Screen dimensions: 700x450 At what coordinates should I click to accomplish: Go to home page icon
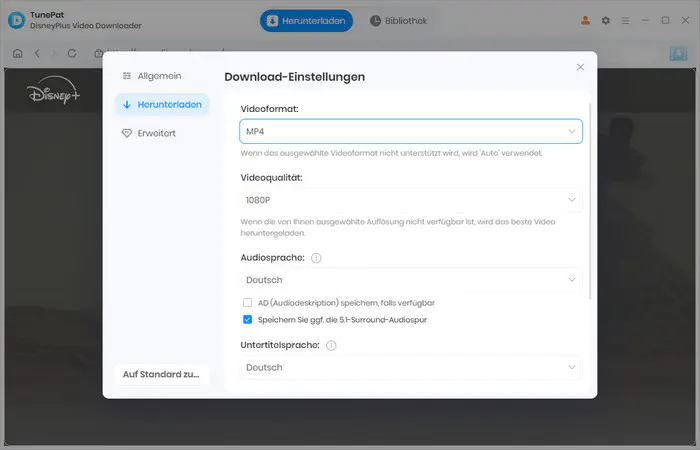[x=17, y=54]
